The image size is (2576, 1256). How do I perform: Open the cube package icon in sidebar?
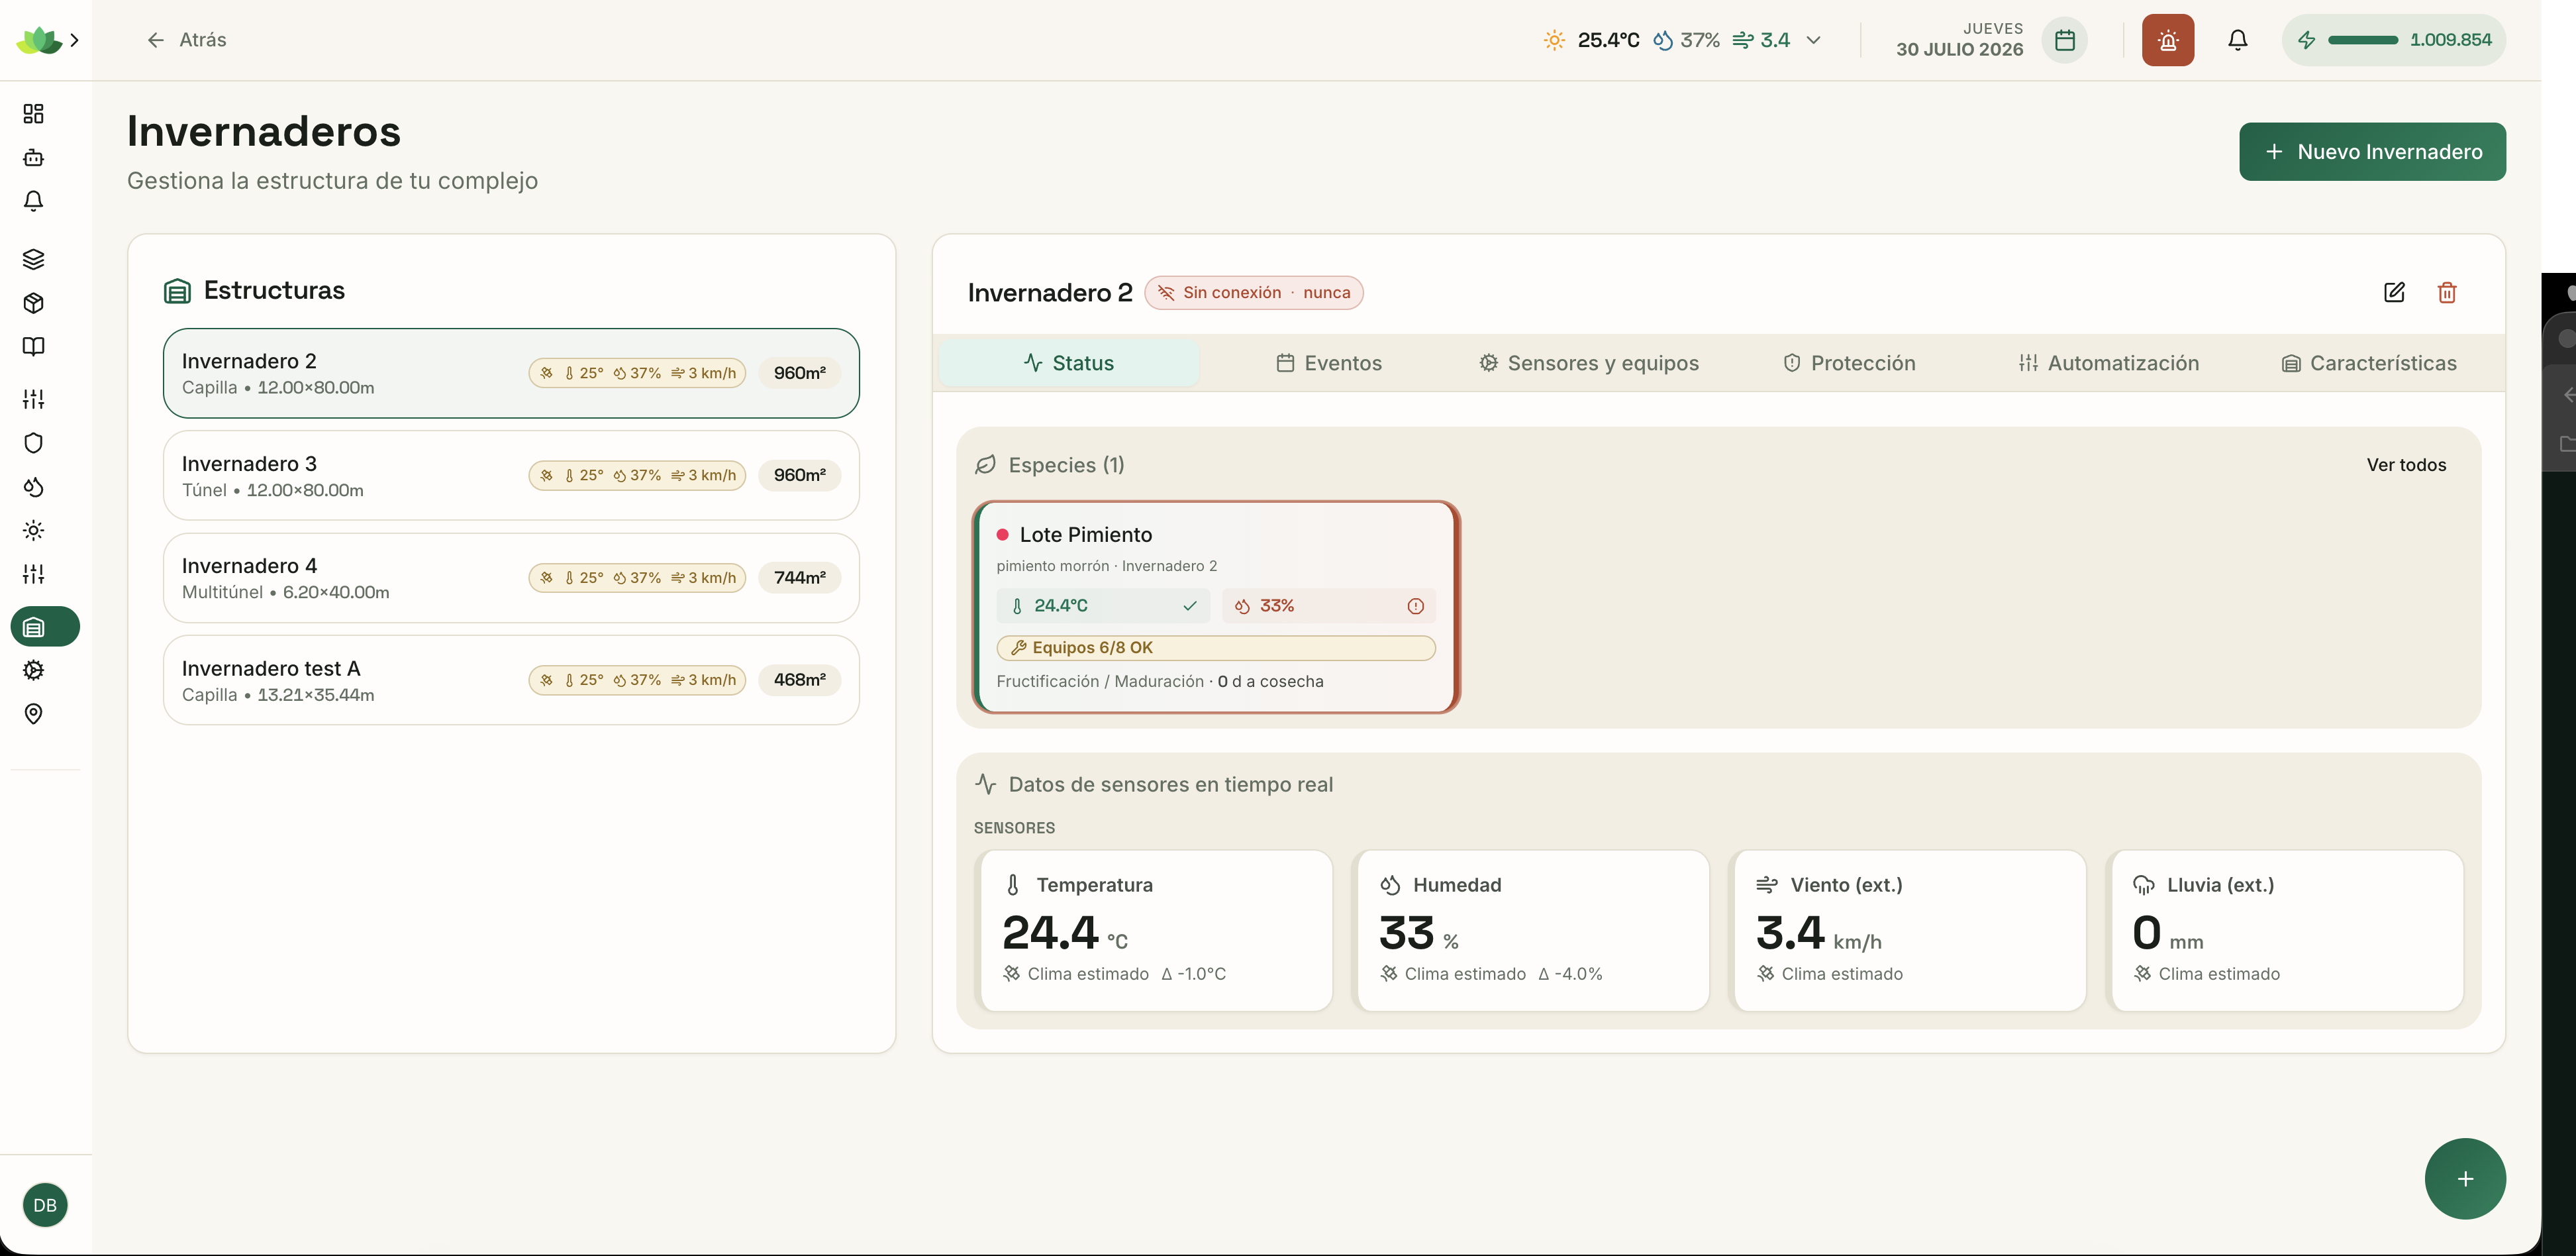(x=33, y=303)
